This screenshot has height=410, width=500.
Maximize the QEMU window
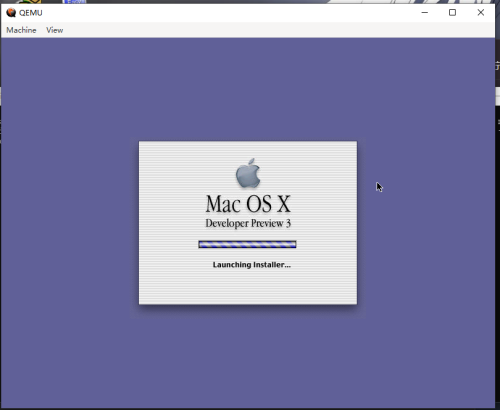pos(452,13)
